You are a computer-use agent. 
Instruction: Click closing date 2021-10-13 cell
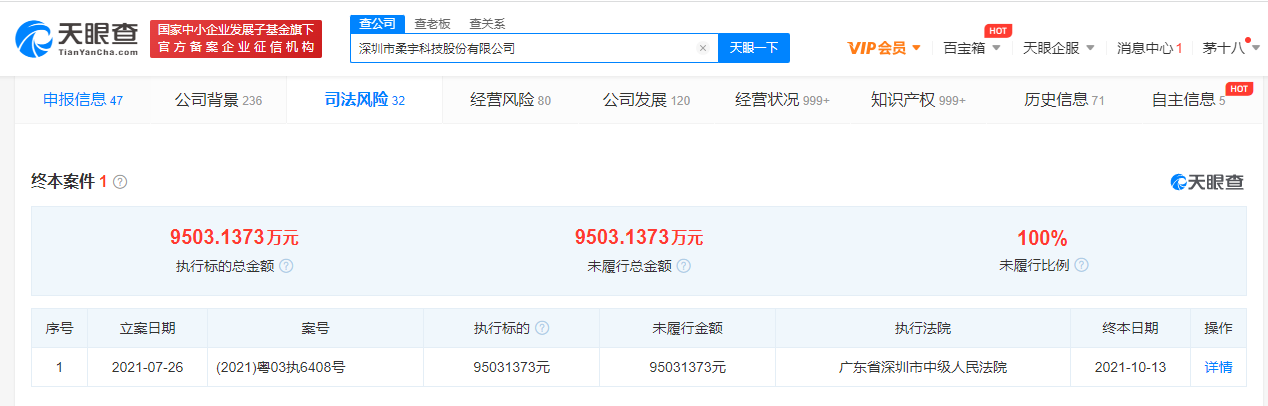point(1130,367)
